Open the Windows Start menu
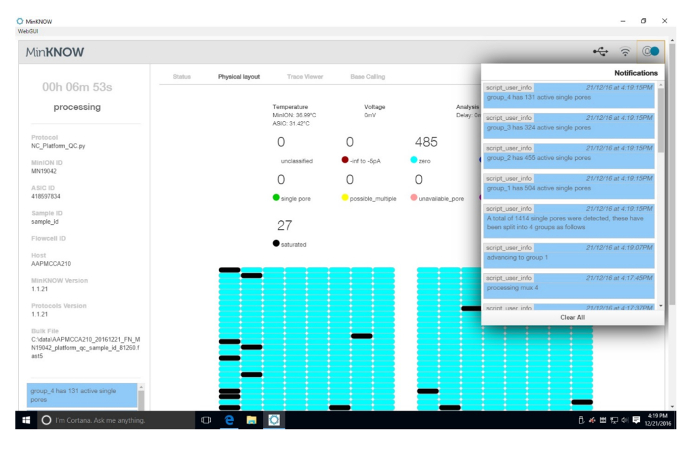Viewport: 700px width, 454px height. (26, 420)
